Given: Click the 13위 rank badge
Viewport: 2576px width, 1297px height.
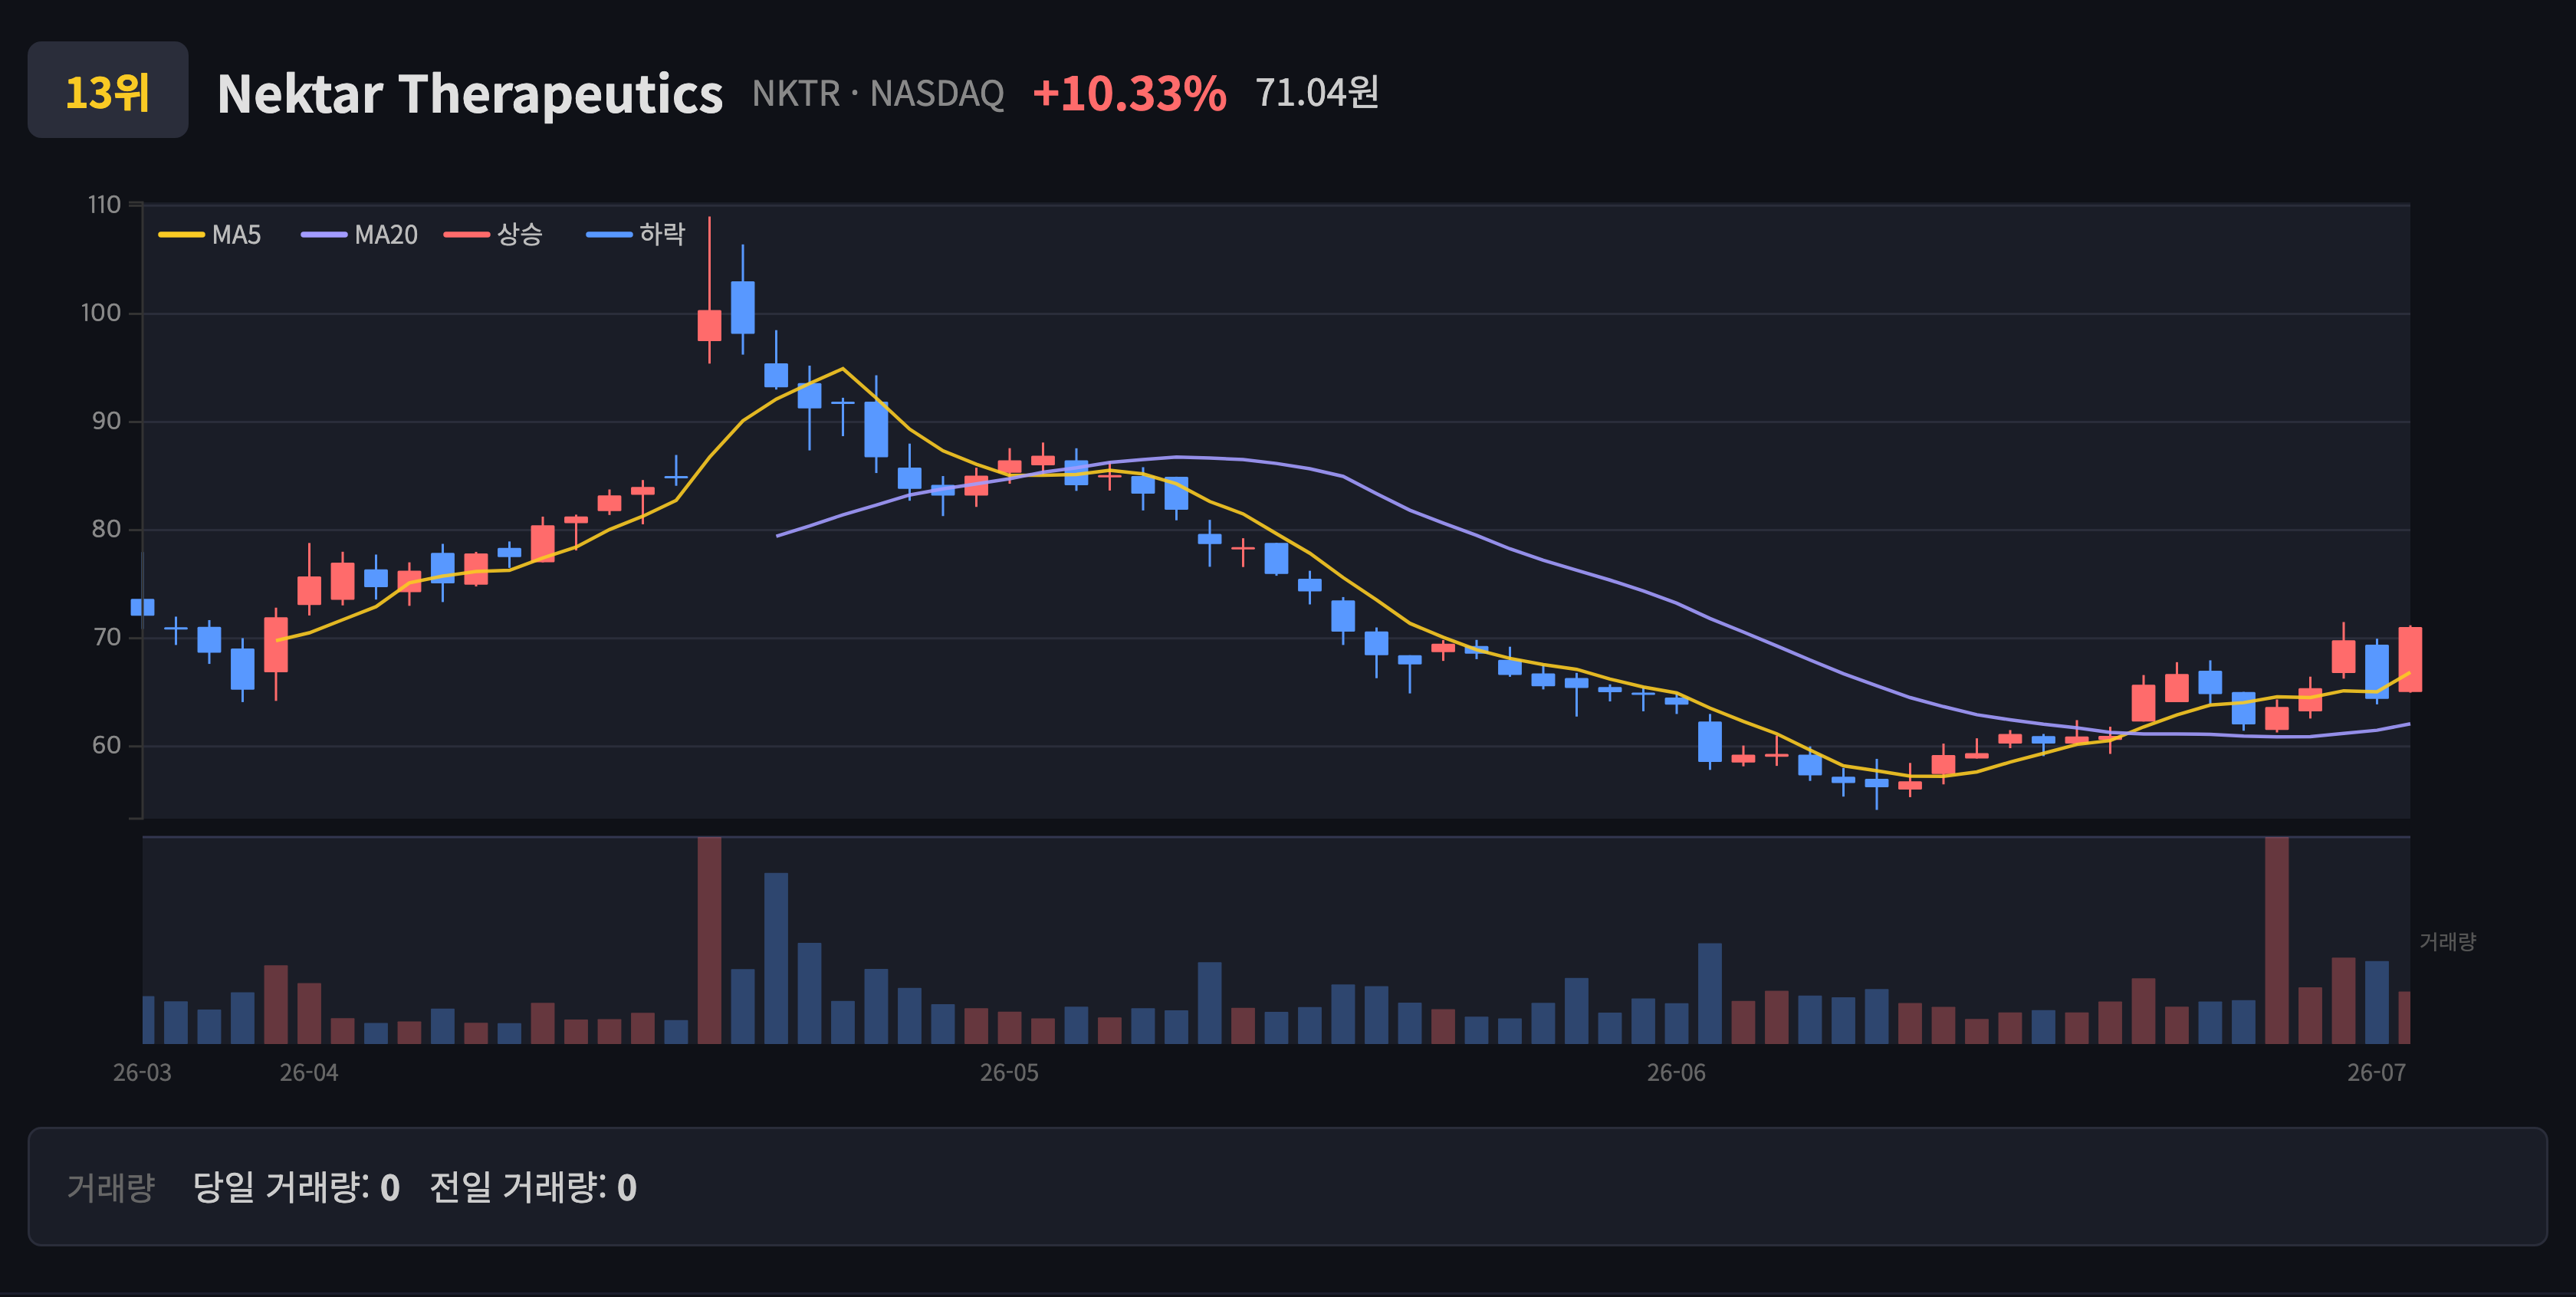Looking at the screenshot, I should coord(108,90).
